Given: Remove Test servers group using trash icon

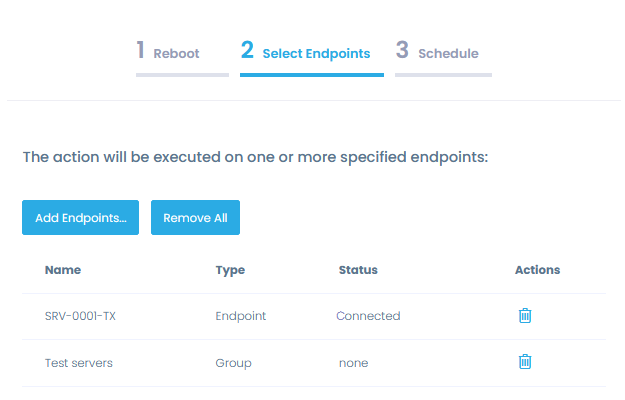Looking at the screenshot, I should click(x=525, y=362).
